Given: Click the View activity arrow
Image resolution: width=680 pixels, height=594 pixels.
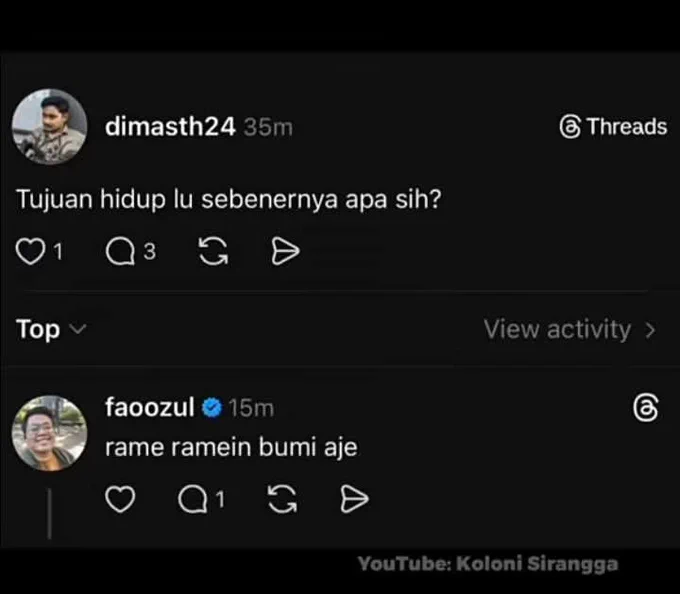Looking at the screenshot, I should (650, 330).
